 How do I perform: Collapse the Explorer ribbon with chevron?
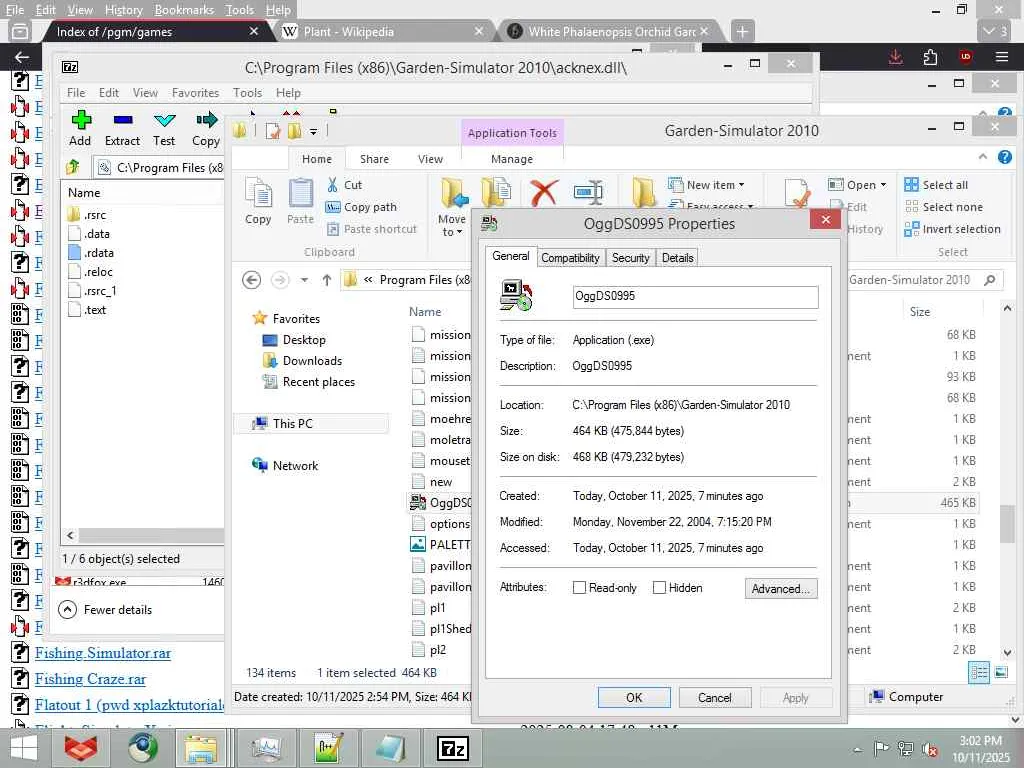pyautogui.click(x=983, y=157)
